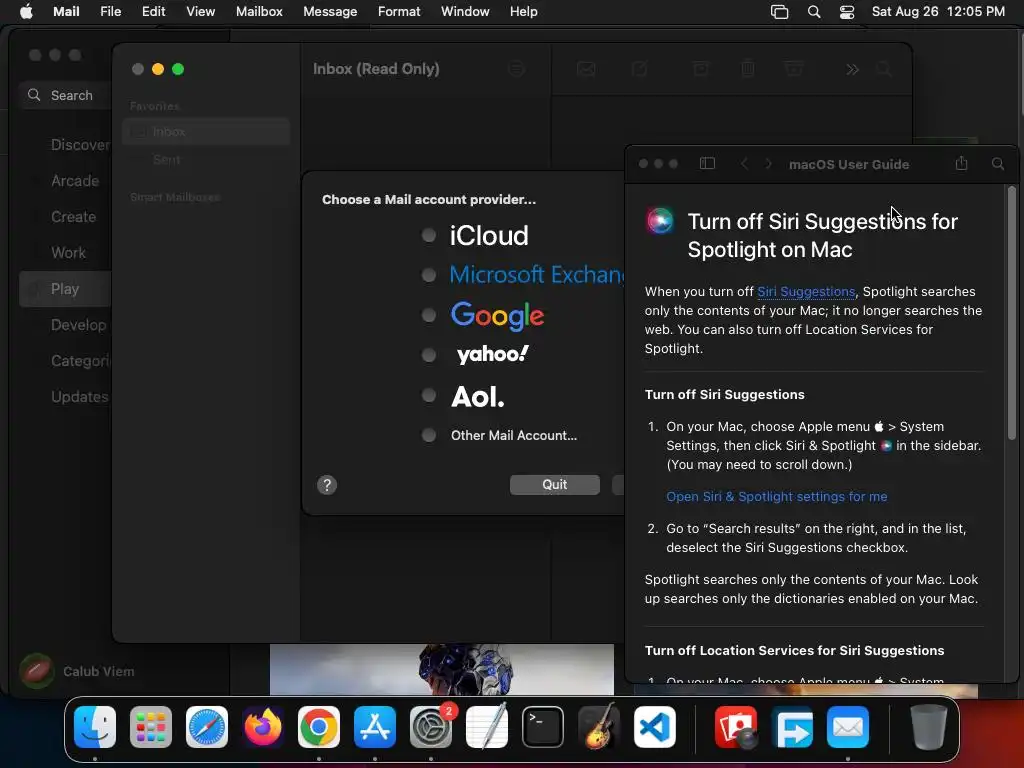1024x768 pixels.
Task: Go forward in the macOS User Guide
Action: point(769,164)
